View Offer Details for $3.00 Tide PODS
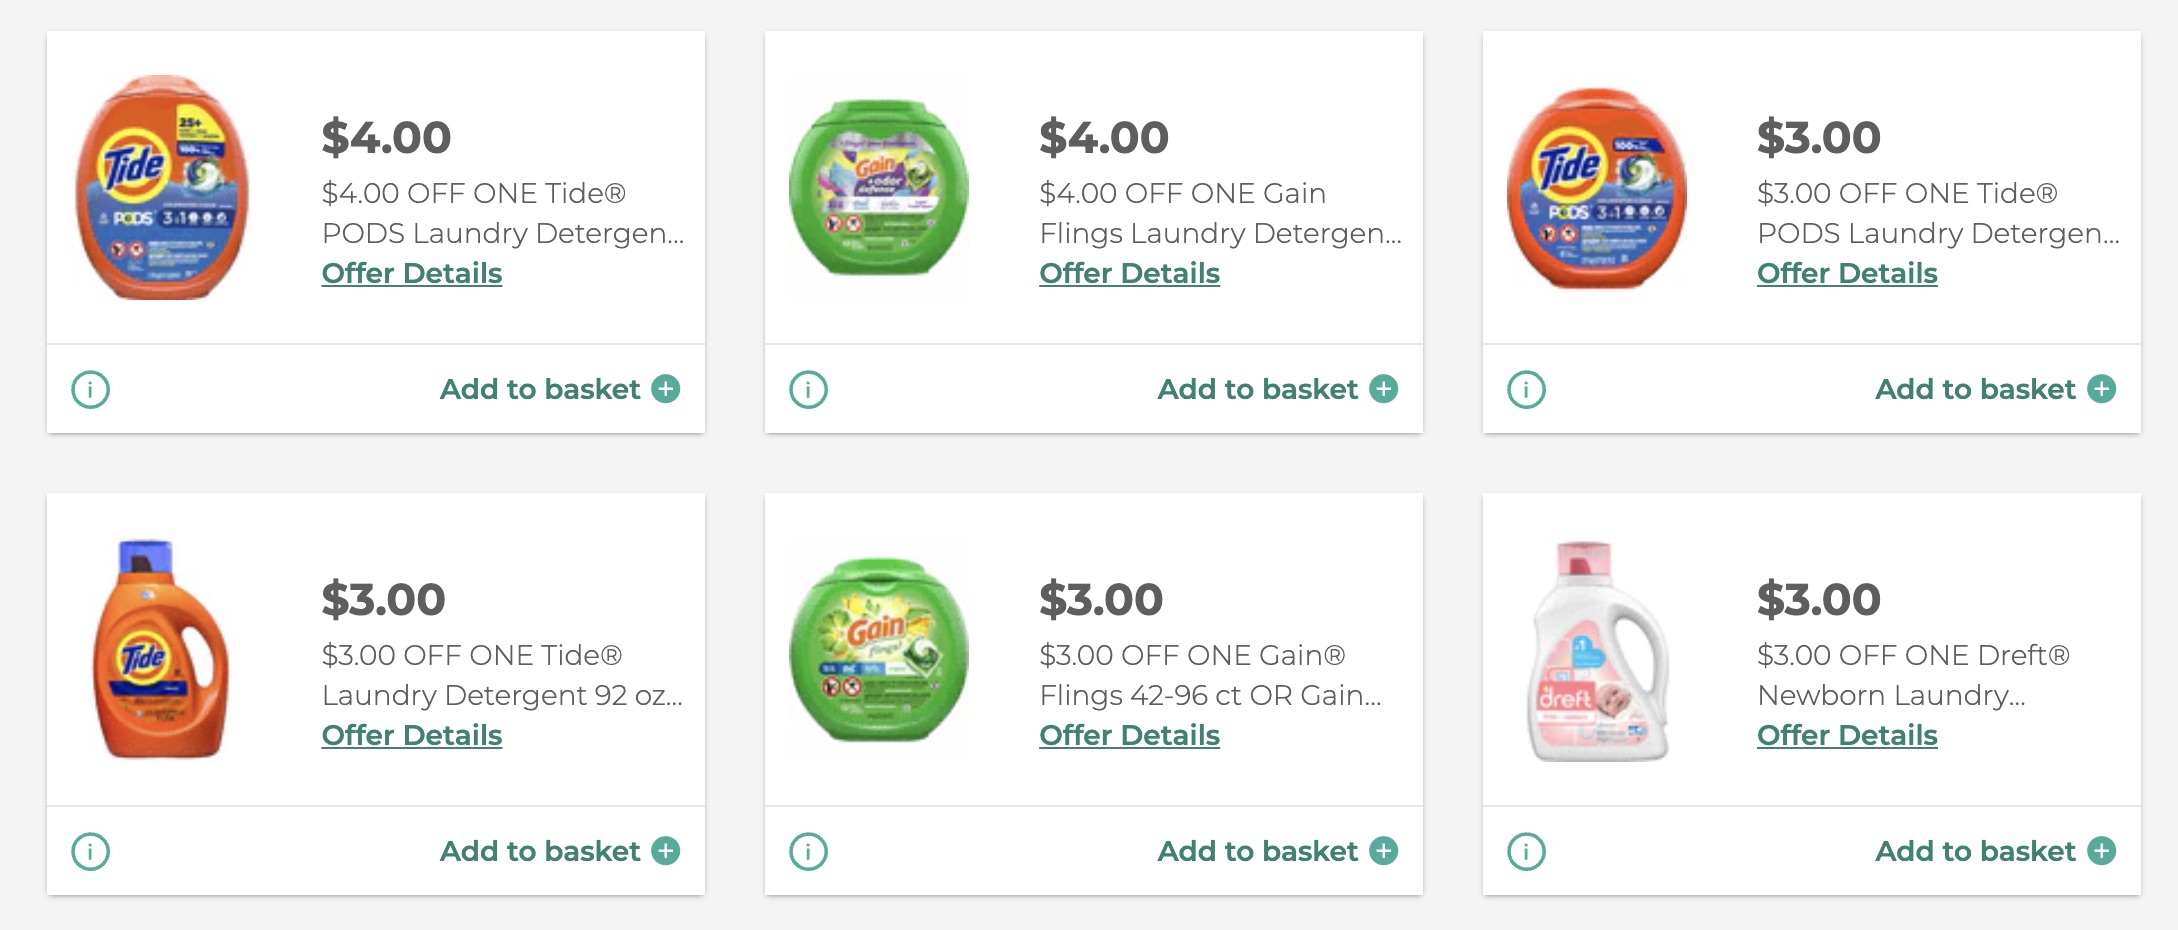 coord(1847,273)
